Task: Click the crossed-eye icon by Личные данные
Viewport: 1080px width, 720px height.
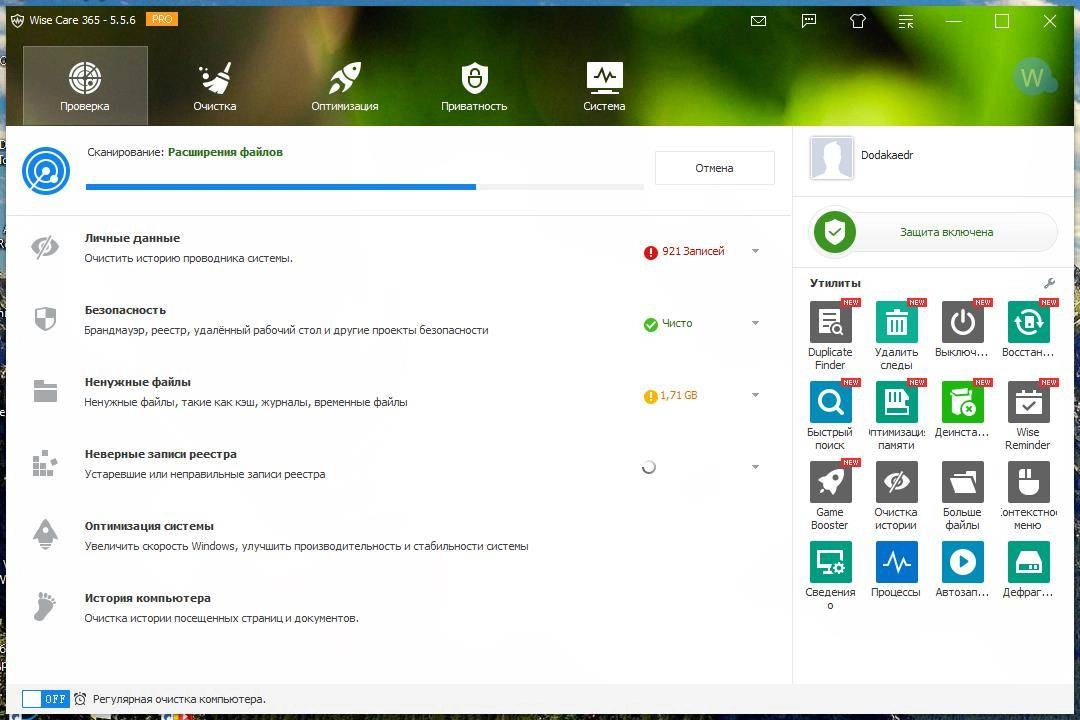Action: [x=45, y=247]
